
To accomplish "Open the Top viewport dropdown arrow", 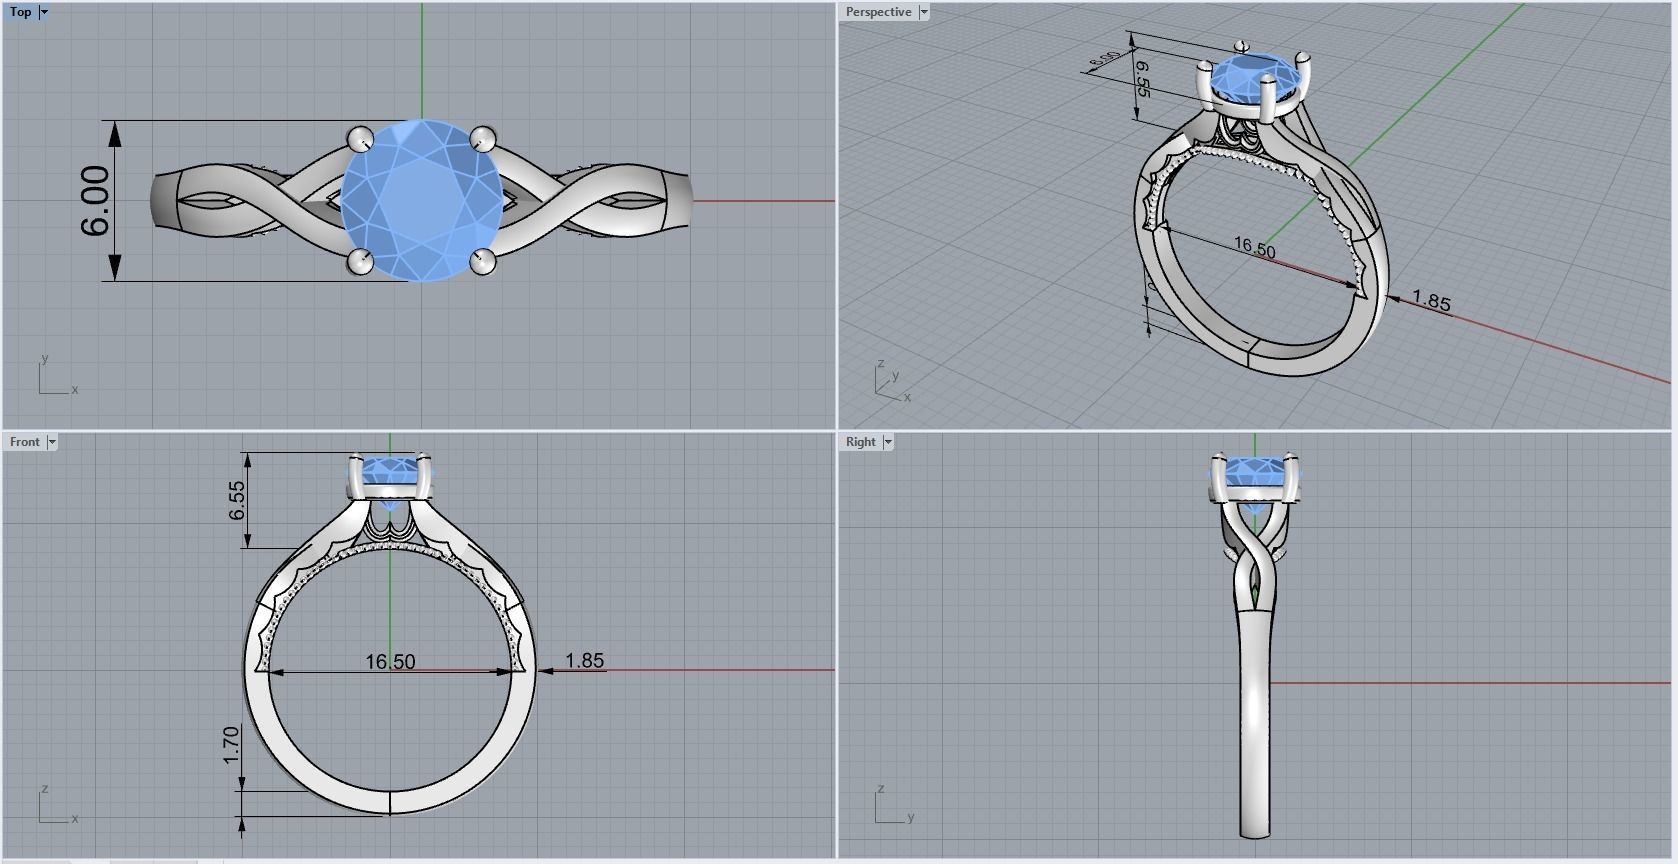I will [44, 12].
